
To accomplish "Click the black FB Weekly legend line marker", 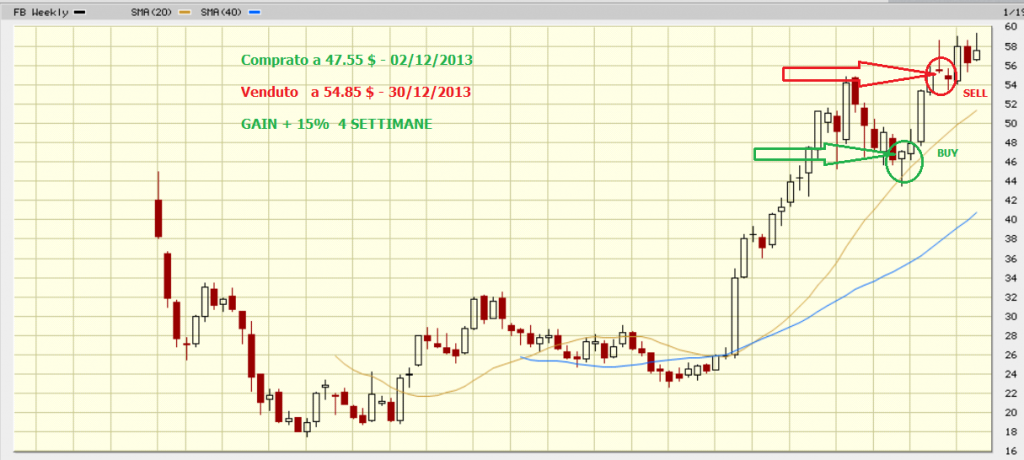I will coord(80,12).
